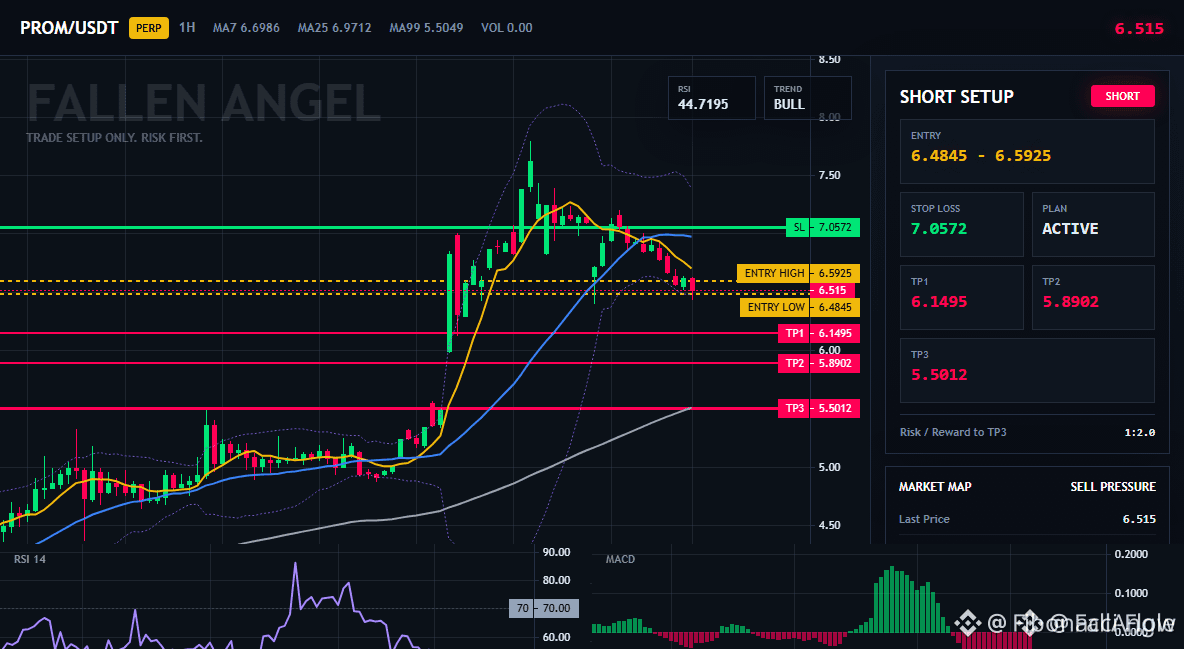Click the ENTRY LOW 6.4845 chart label
1184x649 pixels.
coord(800,307)
